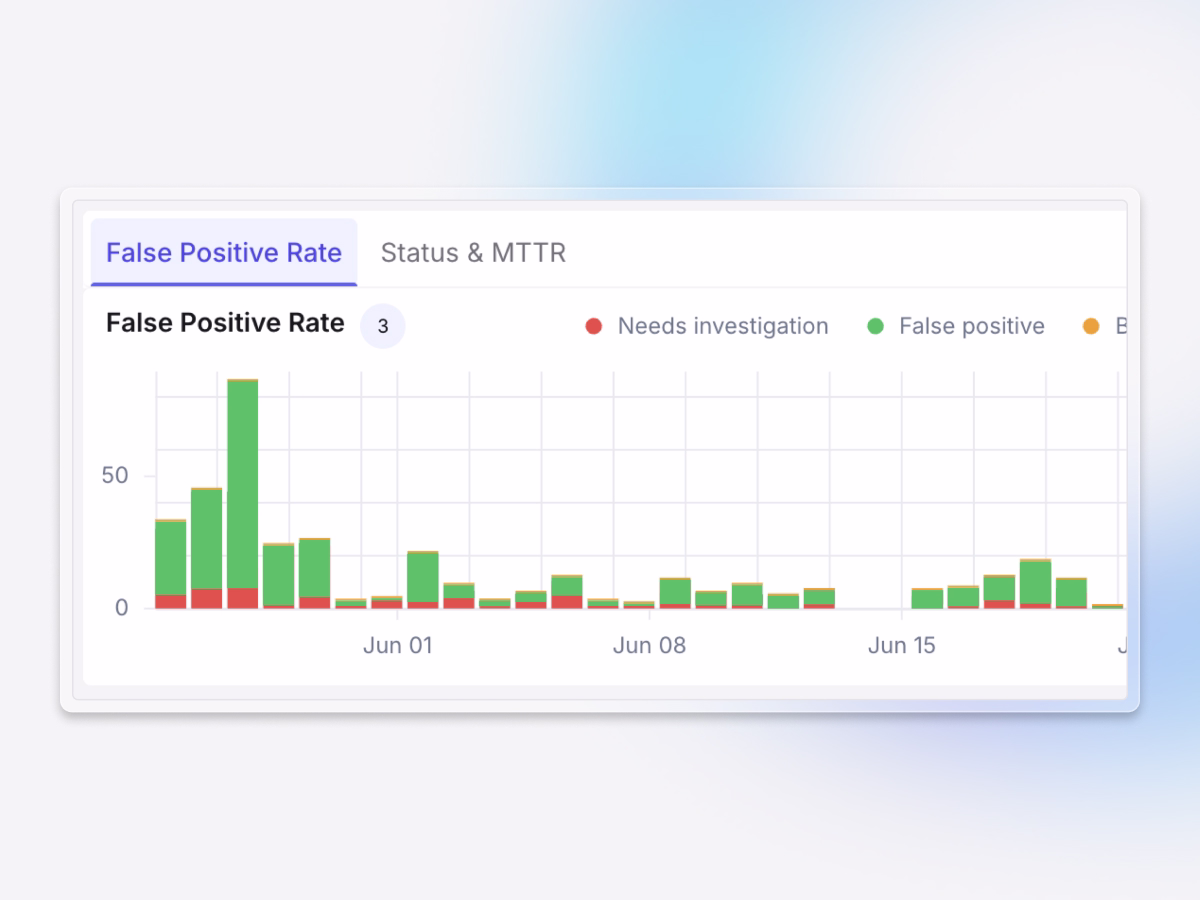Expand the Jun 08 axis group
Screen dimensions: 1200x900
pyautogui.click(x=650, y=645)
